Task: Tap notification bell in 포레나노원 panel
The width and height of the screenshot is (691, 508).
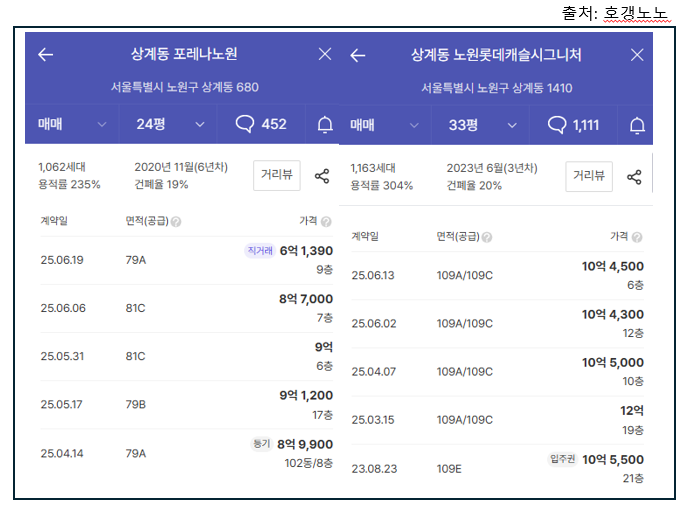Action: pyautogui.click(x=325, y=124)
